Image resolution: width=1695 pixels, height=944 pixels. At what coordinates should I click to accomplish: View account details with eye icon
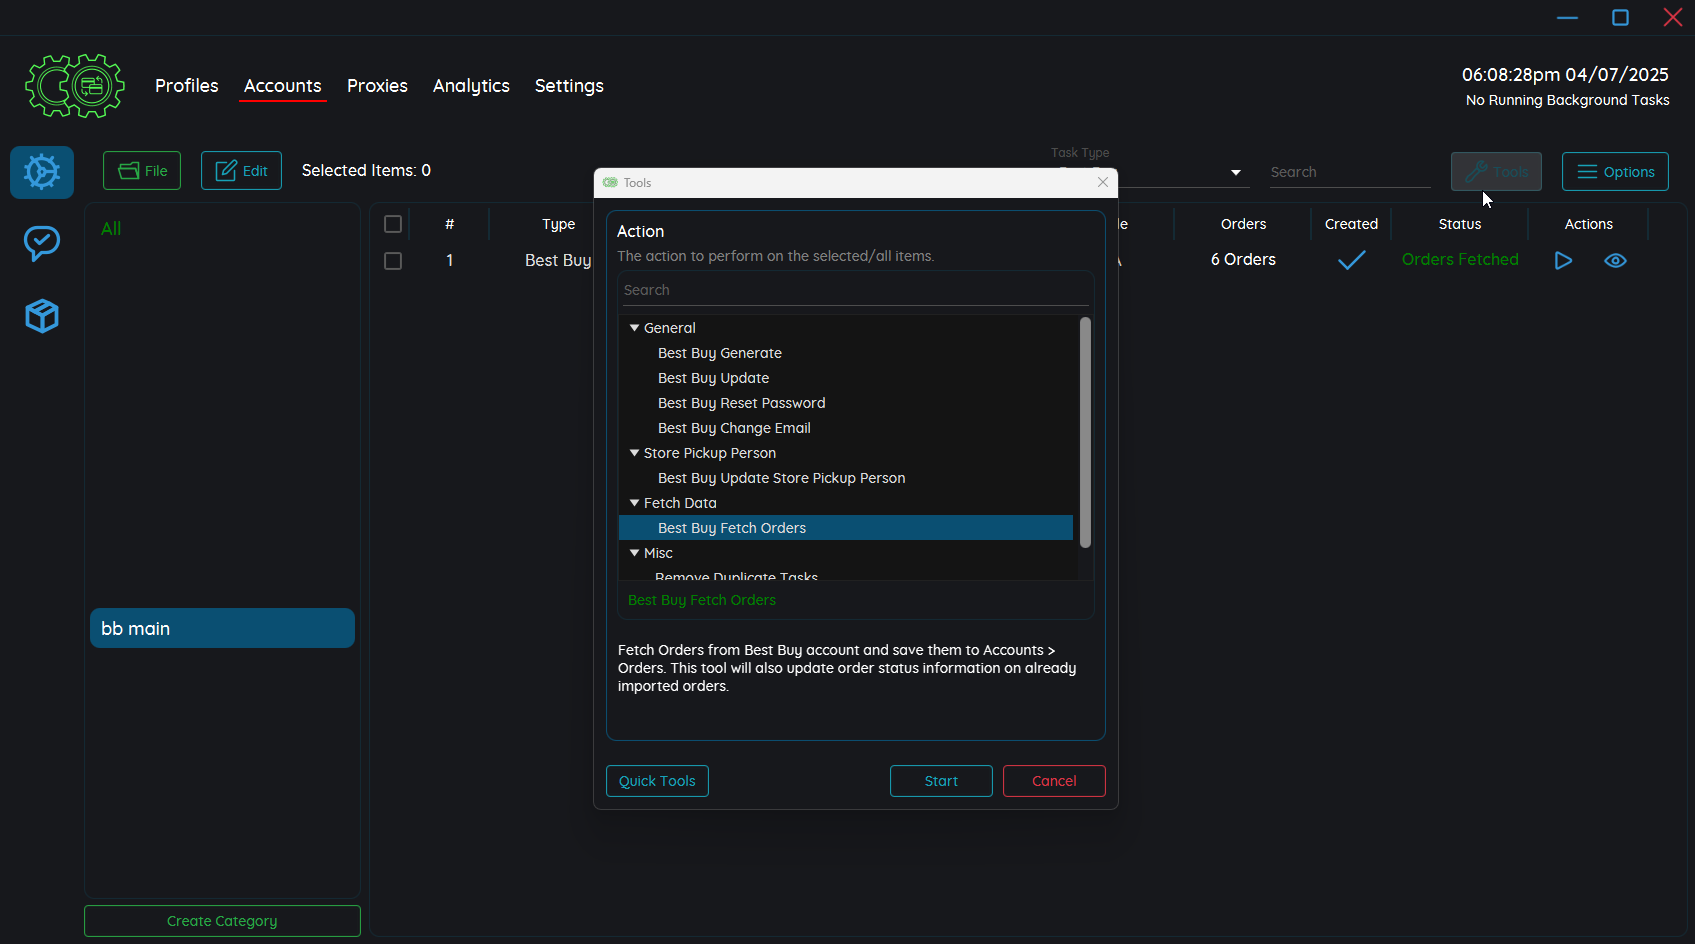click(1615, 261)
